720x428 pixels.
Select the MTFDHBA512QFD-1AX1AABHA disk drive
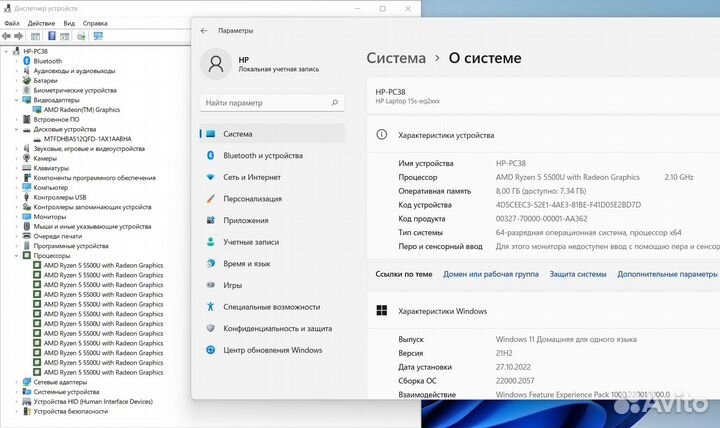click(88, 139)
